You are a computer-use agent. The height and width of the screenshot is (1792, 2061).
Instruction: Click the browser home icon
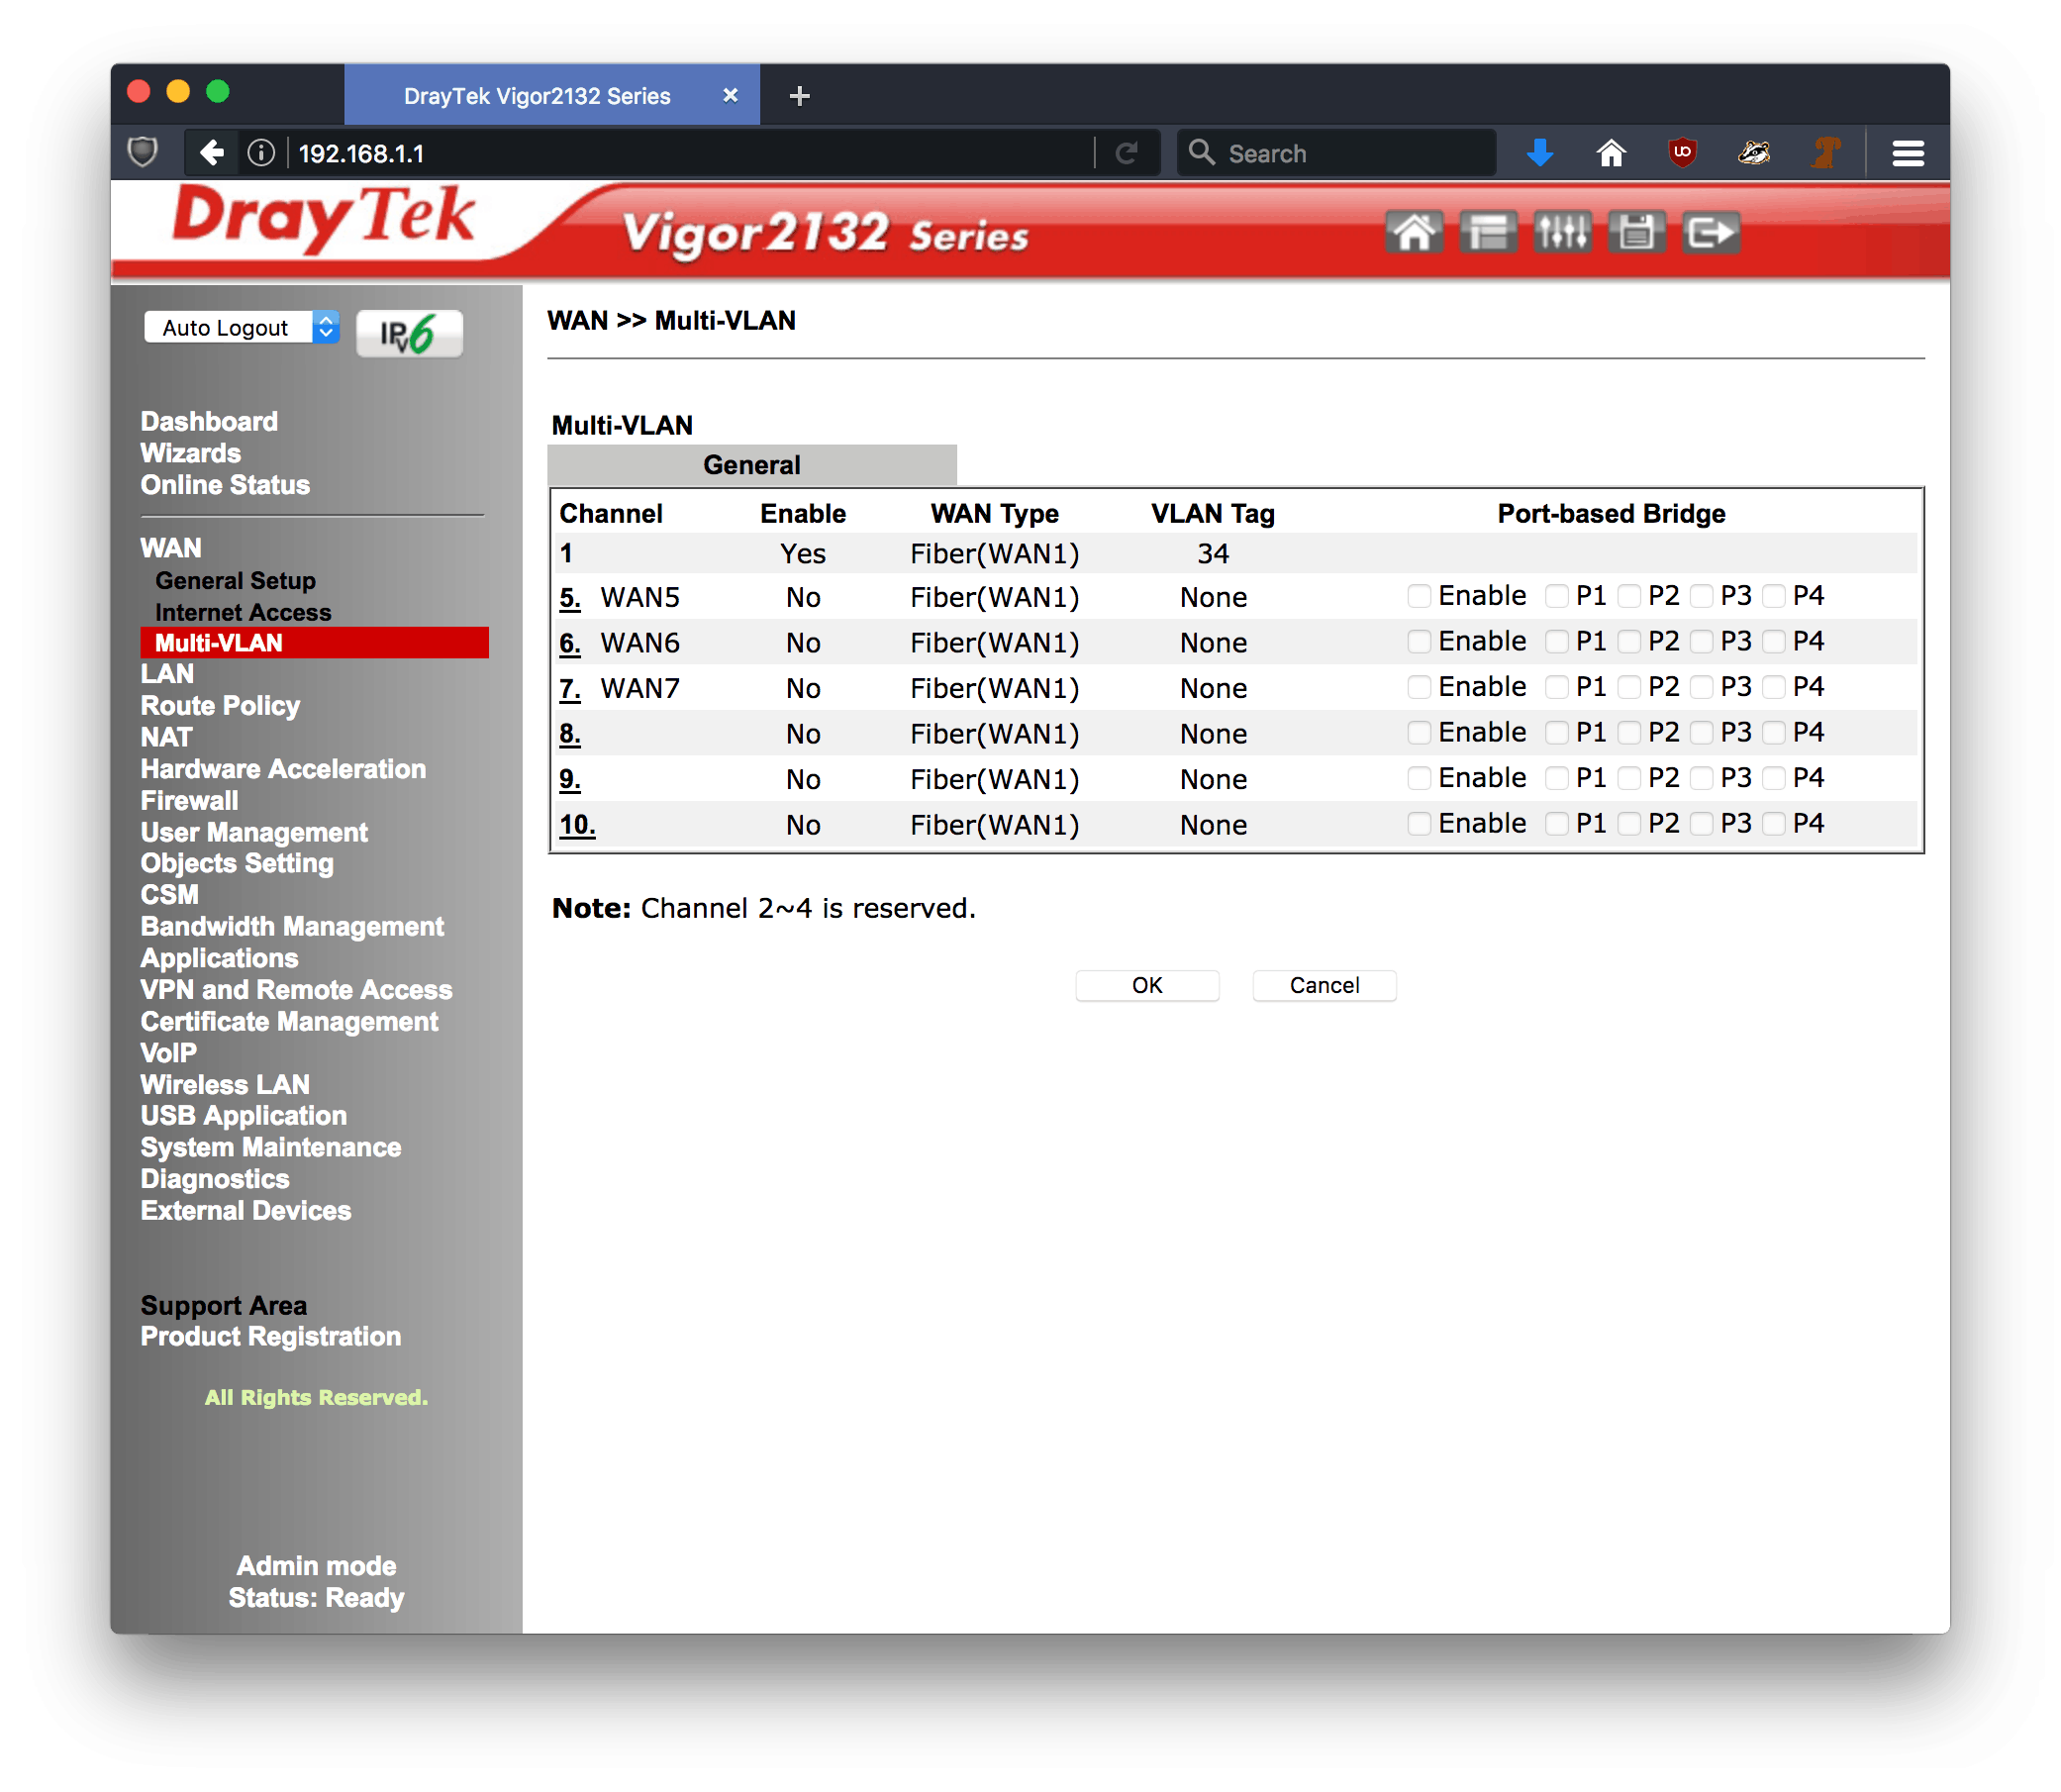(1610, 153)
